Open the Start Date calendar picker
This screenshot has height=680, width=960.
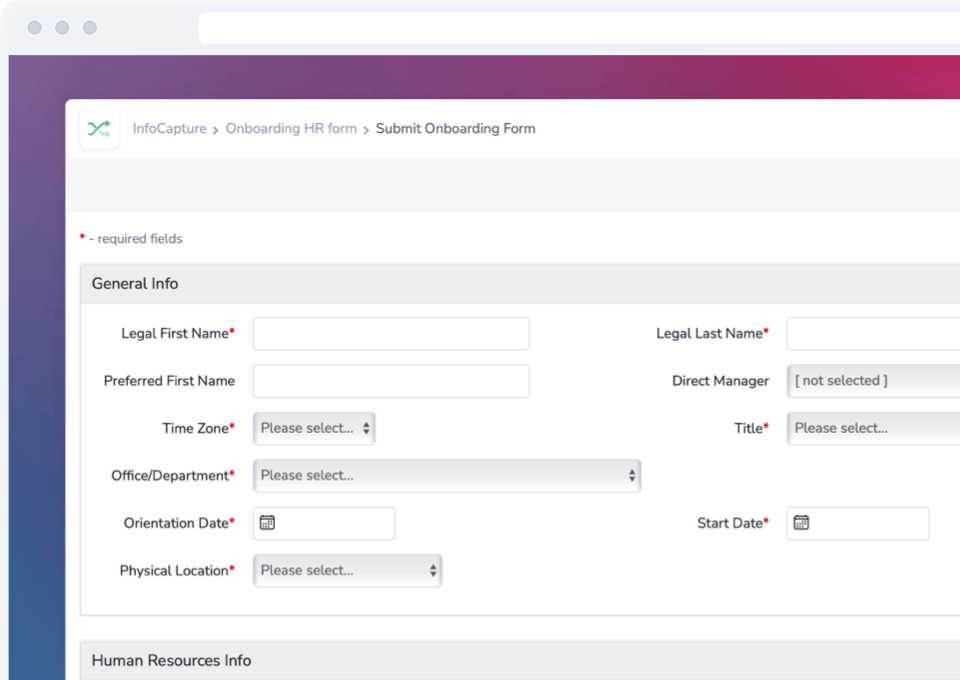800,522
